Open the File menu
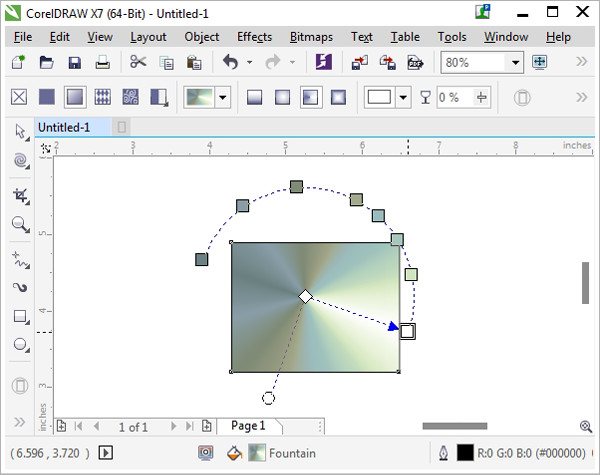 point(23,37)
